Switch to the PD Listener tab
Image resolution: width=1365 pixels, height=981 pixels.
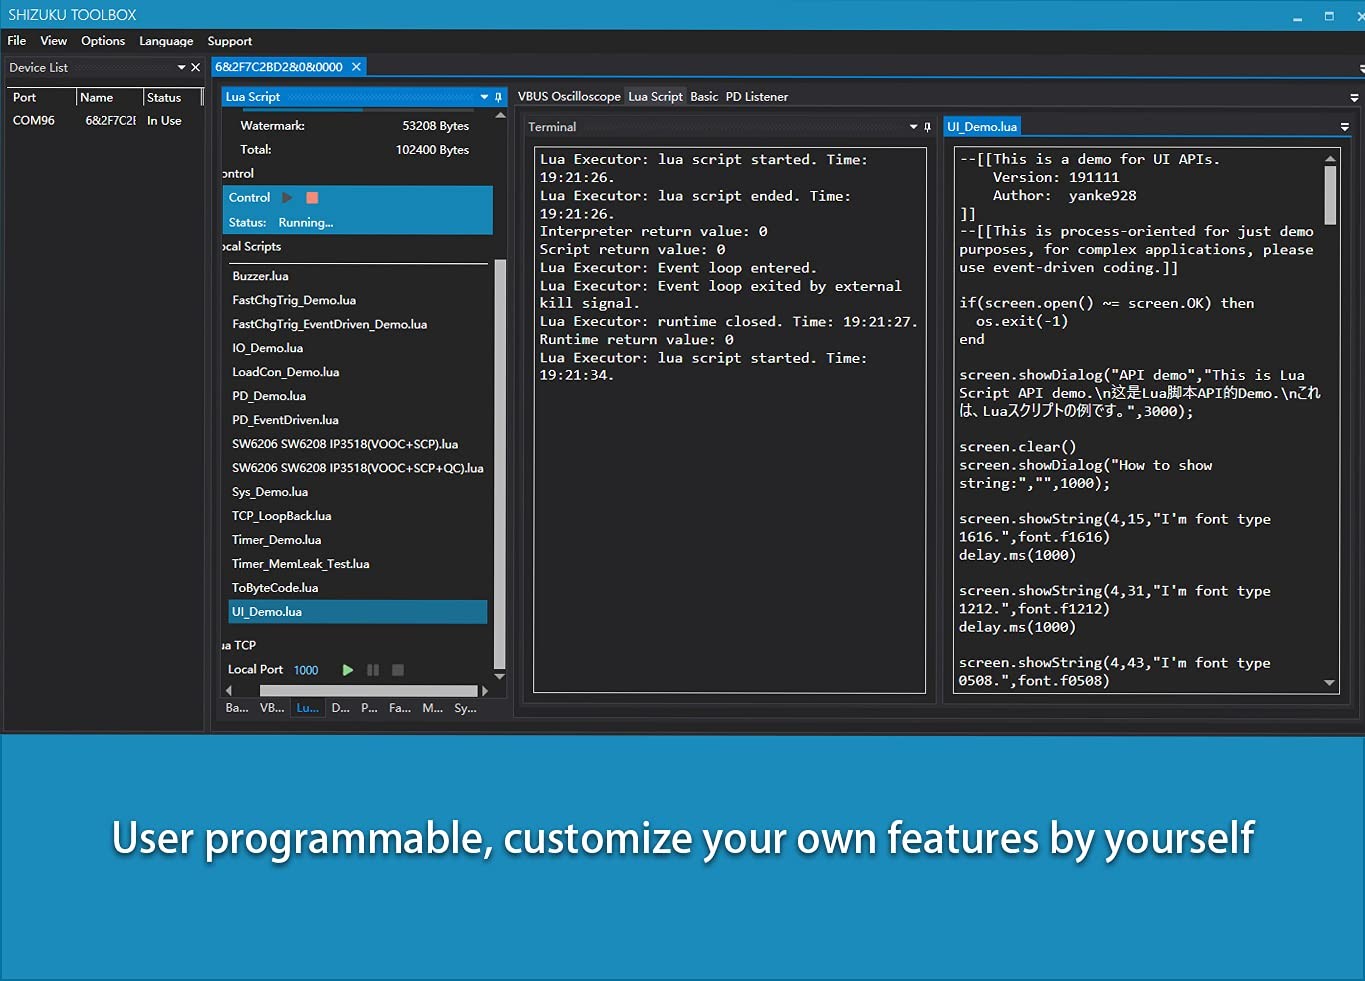(756, 97)
